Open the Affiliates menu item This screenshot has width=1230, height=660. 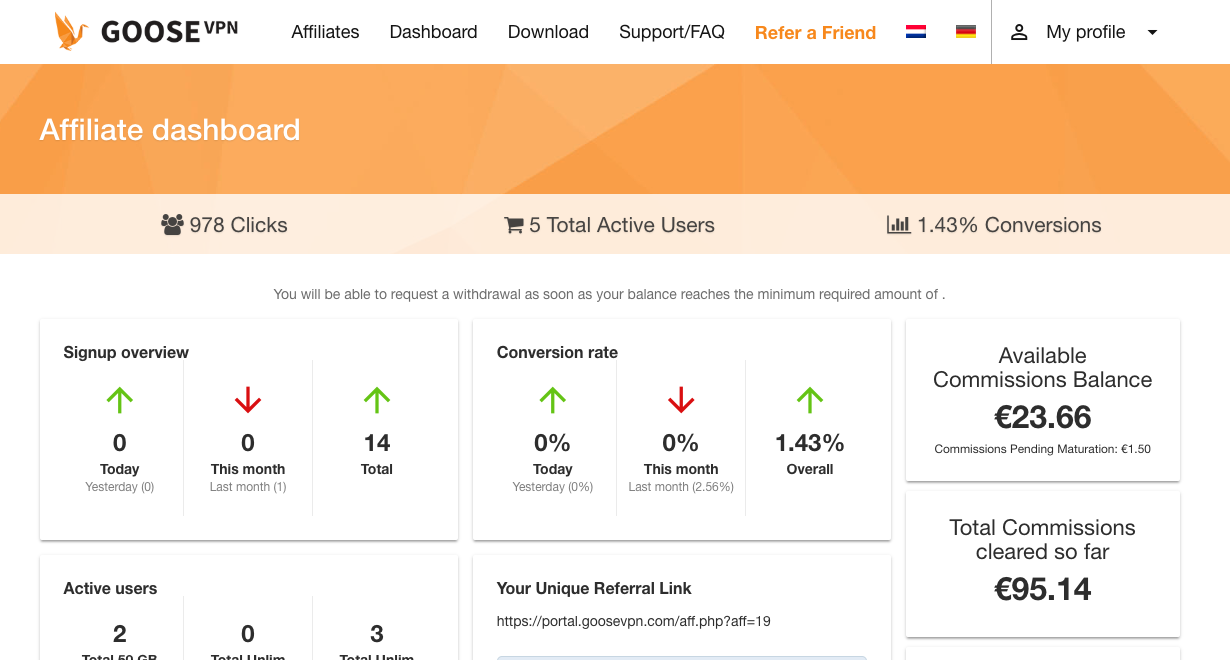[325, 32]
